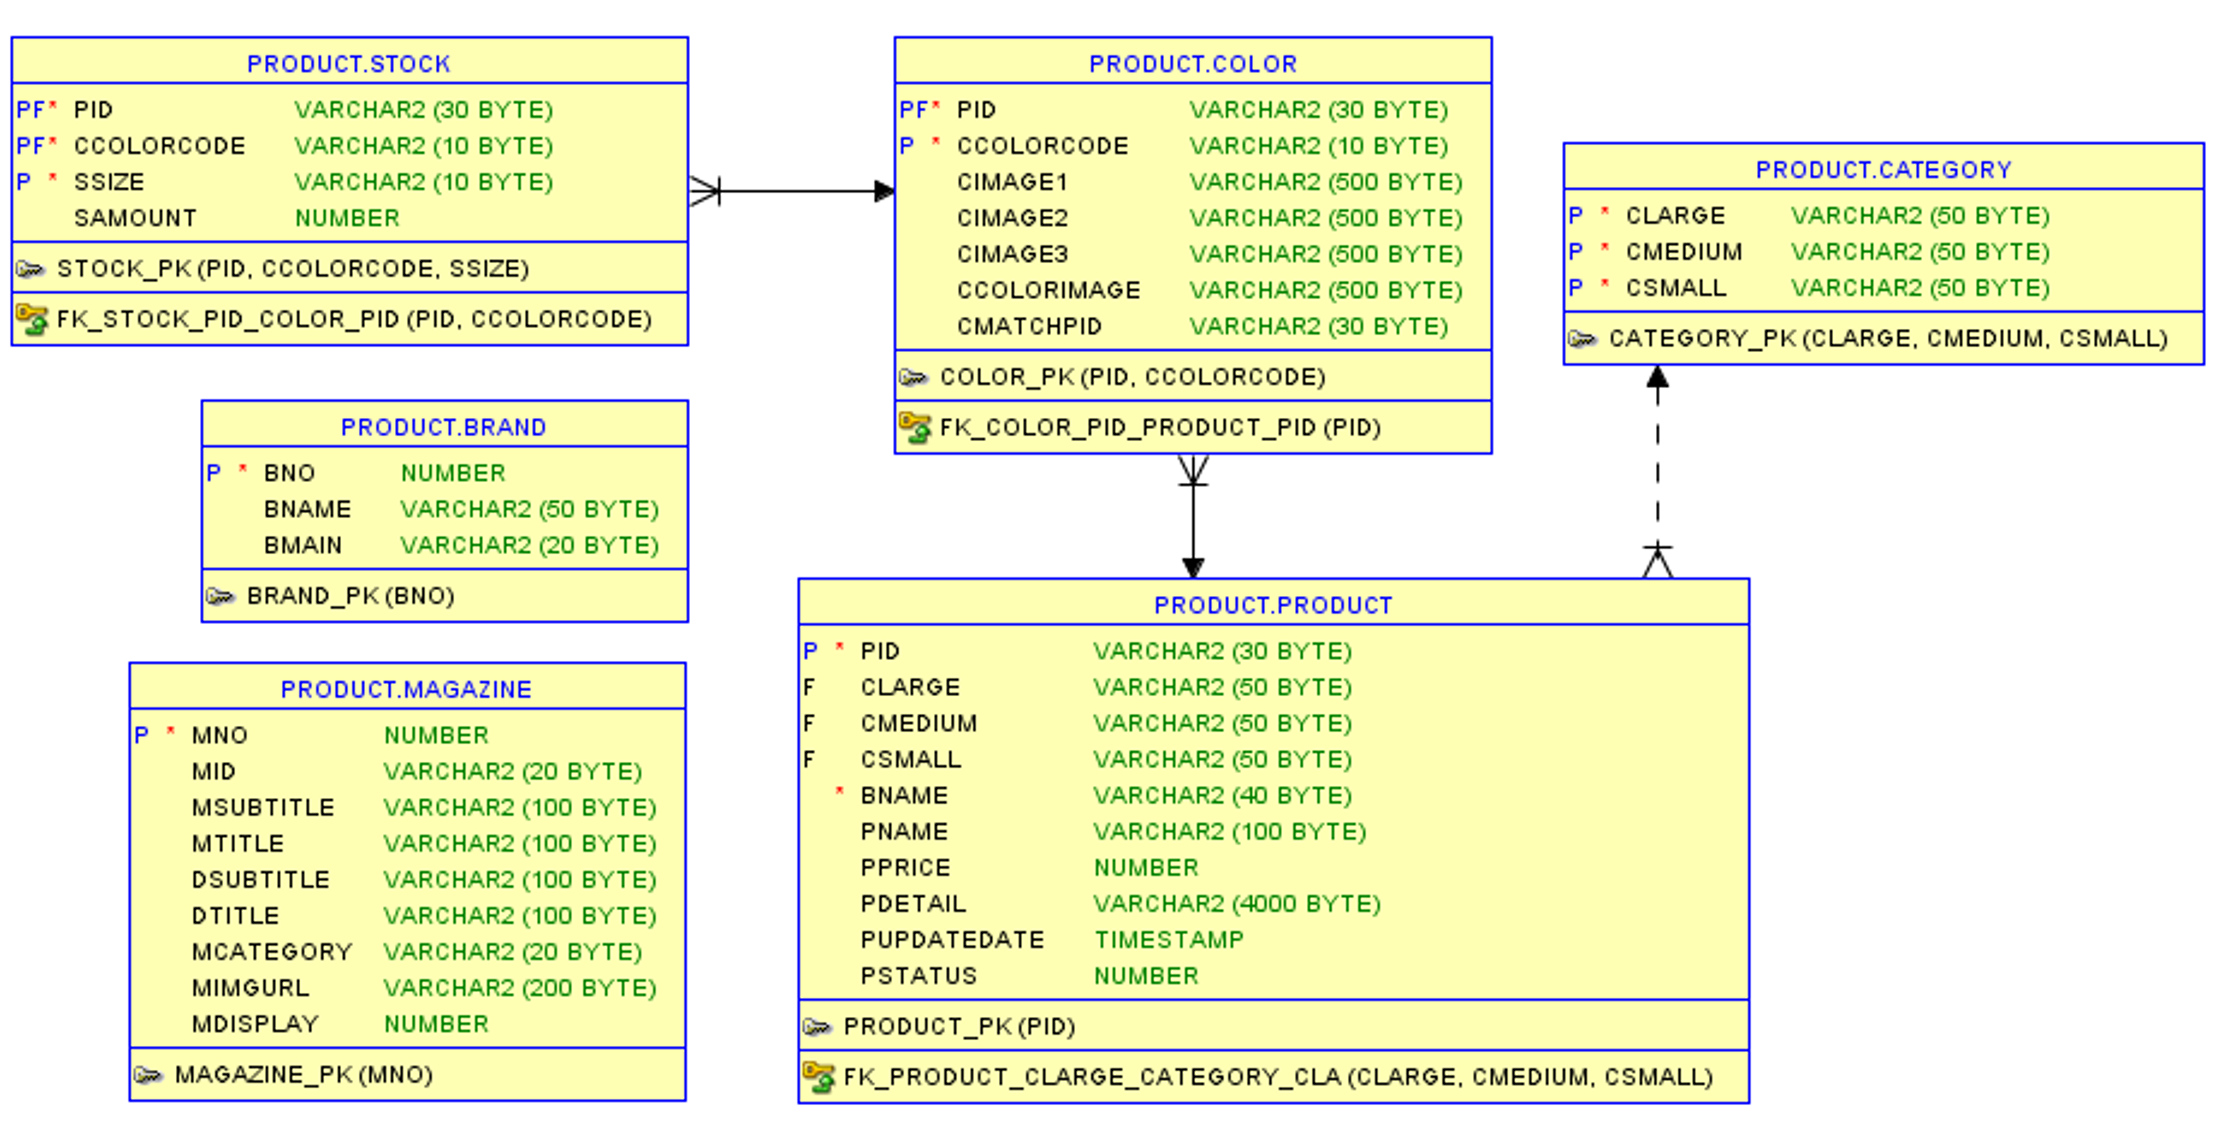
Task: Click the key icon beside MAGAZINE_PK
Action: (148, 1074)
